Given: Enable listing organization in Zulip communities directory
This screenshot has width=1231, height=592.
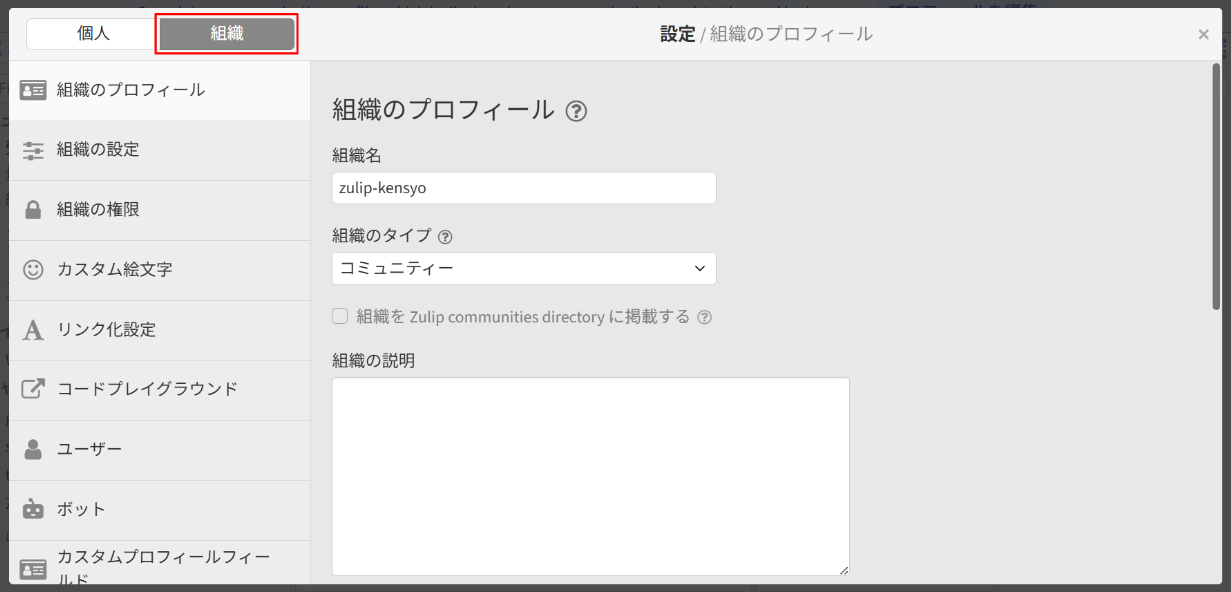Looking at the screenshot, I should (x=339, y=317).
